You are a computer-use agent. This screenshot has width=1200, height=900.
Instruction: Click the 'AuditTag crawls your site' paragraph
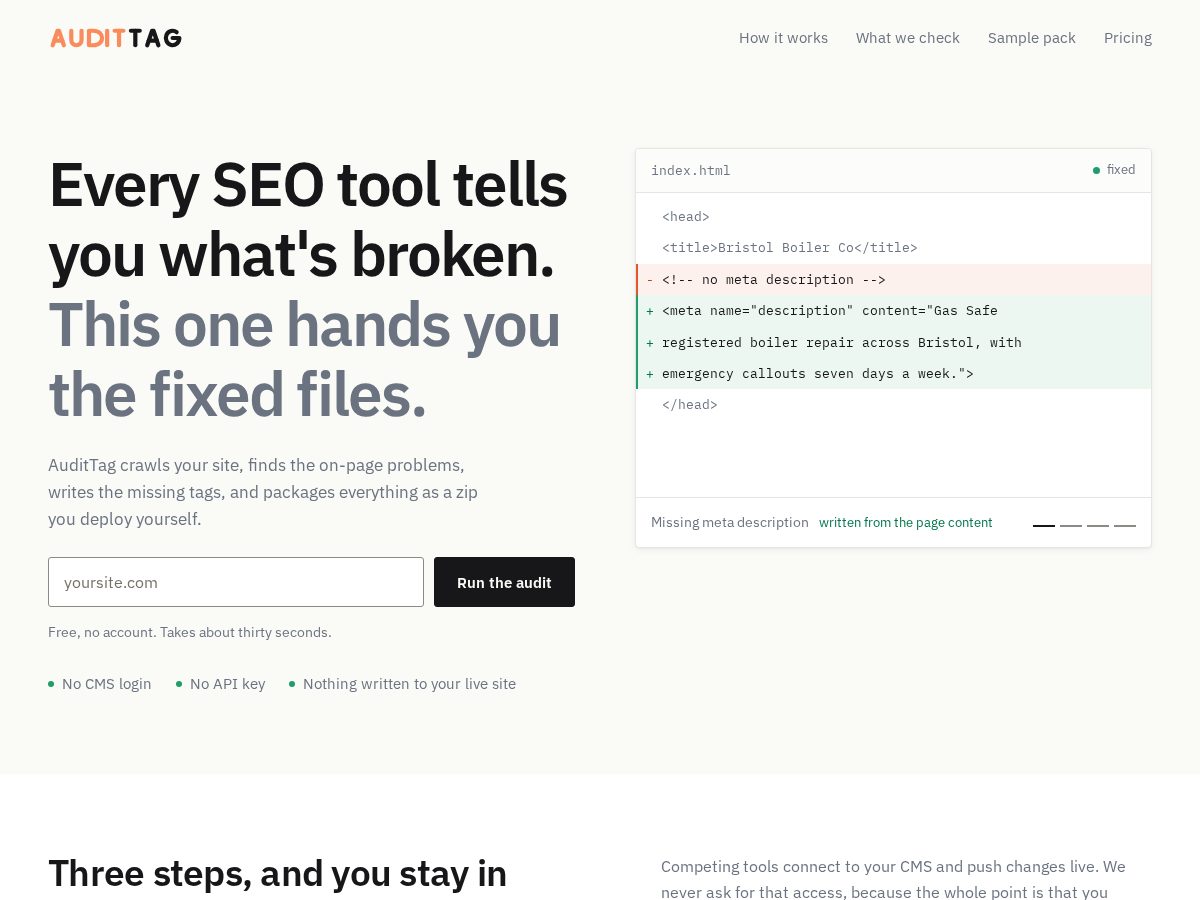pyautogui.click(x=263, y=492)
